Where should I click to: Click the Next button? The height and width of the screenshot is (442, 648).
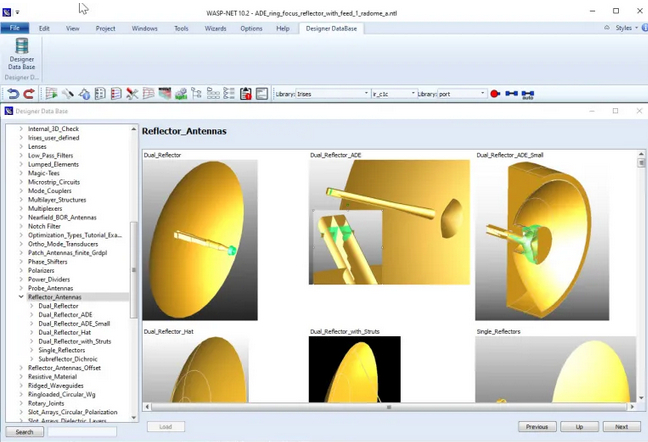coord(621,427)
